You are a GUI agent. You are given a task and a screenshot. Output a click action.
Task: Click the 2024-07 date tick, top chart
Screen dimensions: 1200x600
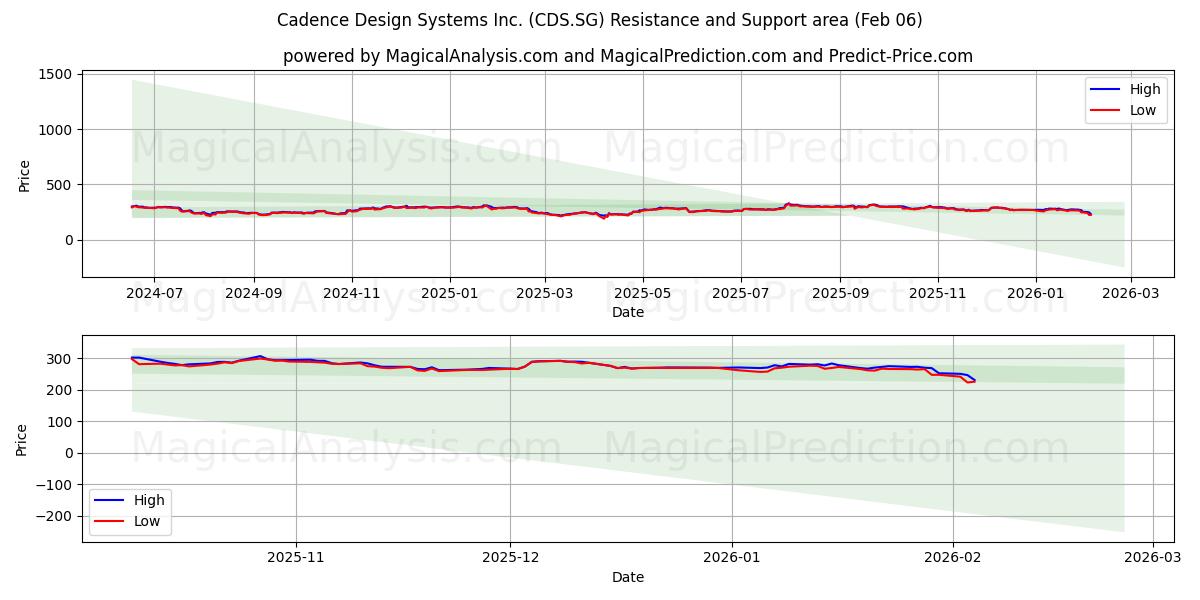[x=154, y=294]
